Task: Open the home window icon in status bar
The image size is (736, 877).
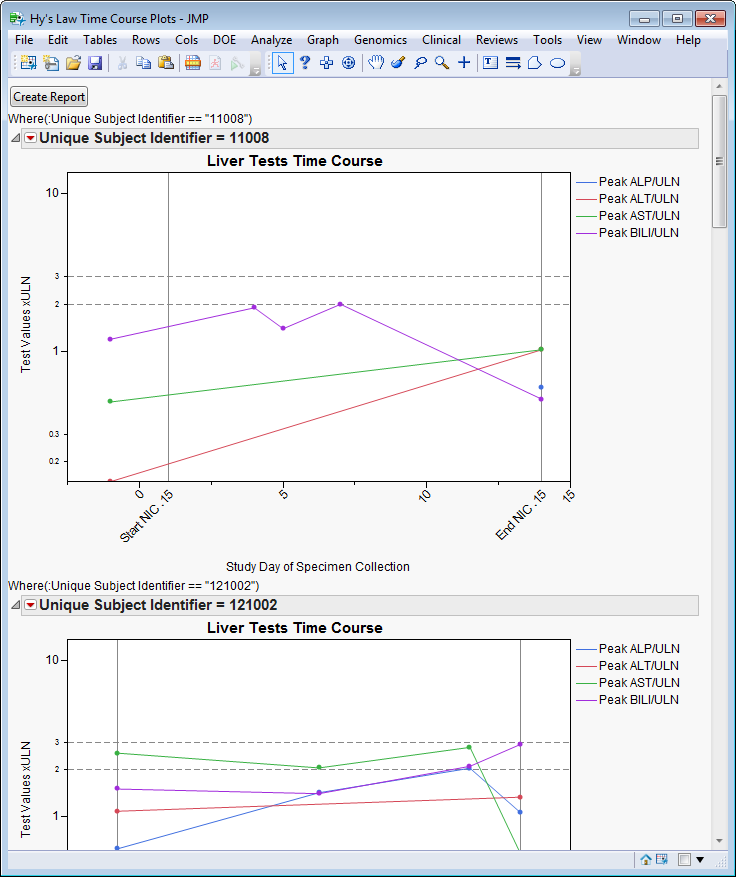Action: [x=646, y=859]
